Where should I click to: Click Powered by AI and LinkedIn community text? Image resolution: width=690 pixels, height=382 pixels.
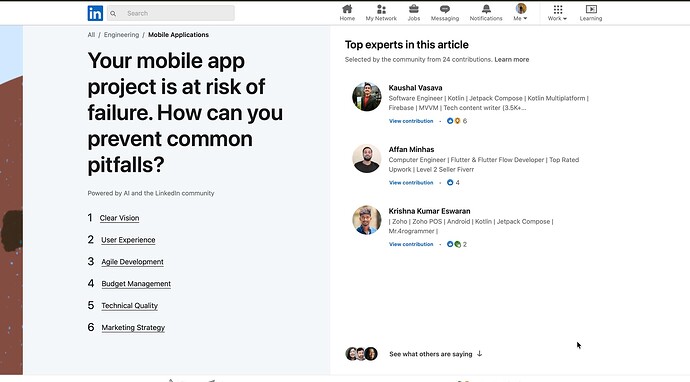[x=151, y=193]
